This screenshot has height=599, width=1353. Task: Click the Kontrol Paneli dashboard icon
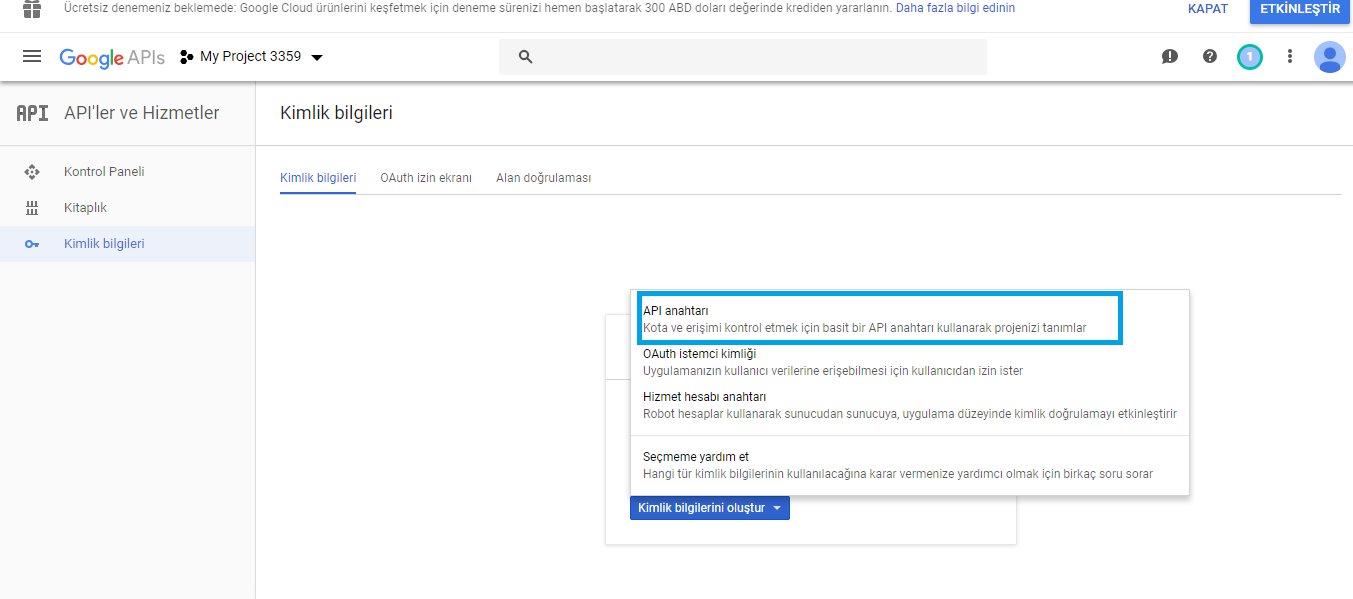(32, 172)
